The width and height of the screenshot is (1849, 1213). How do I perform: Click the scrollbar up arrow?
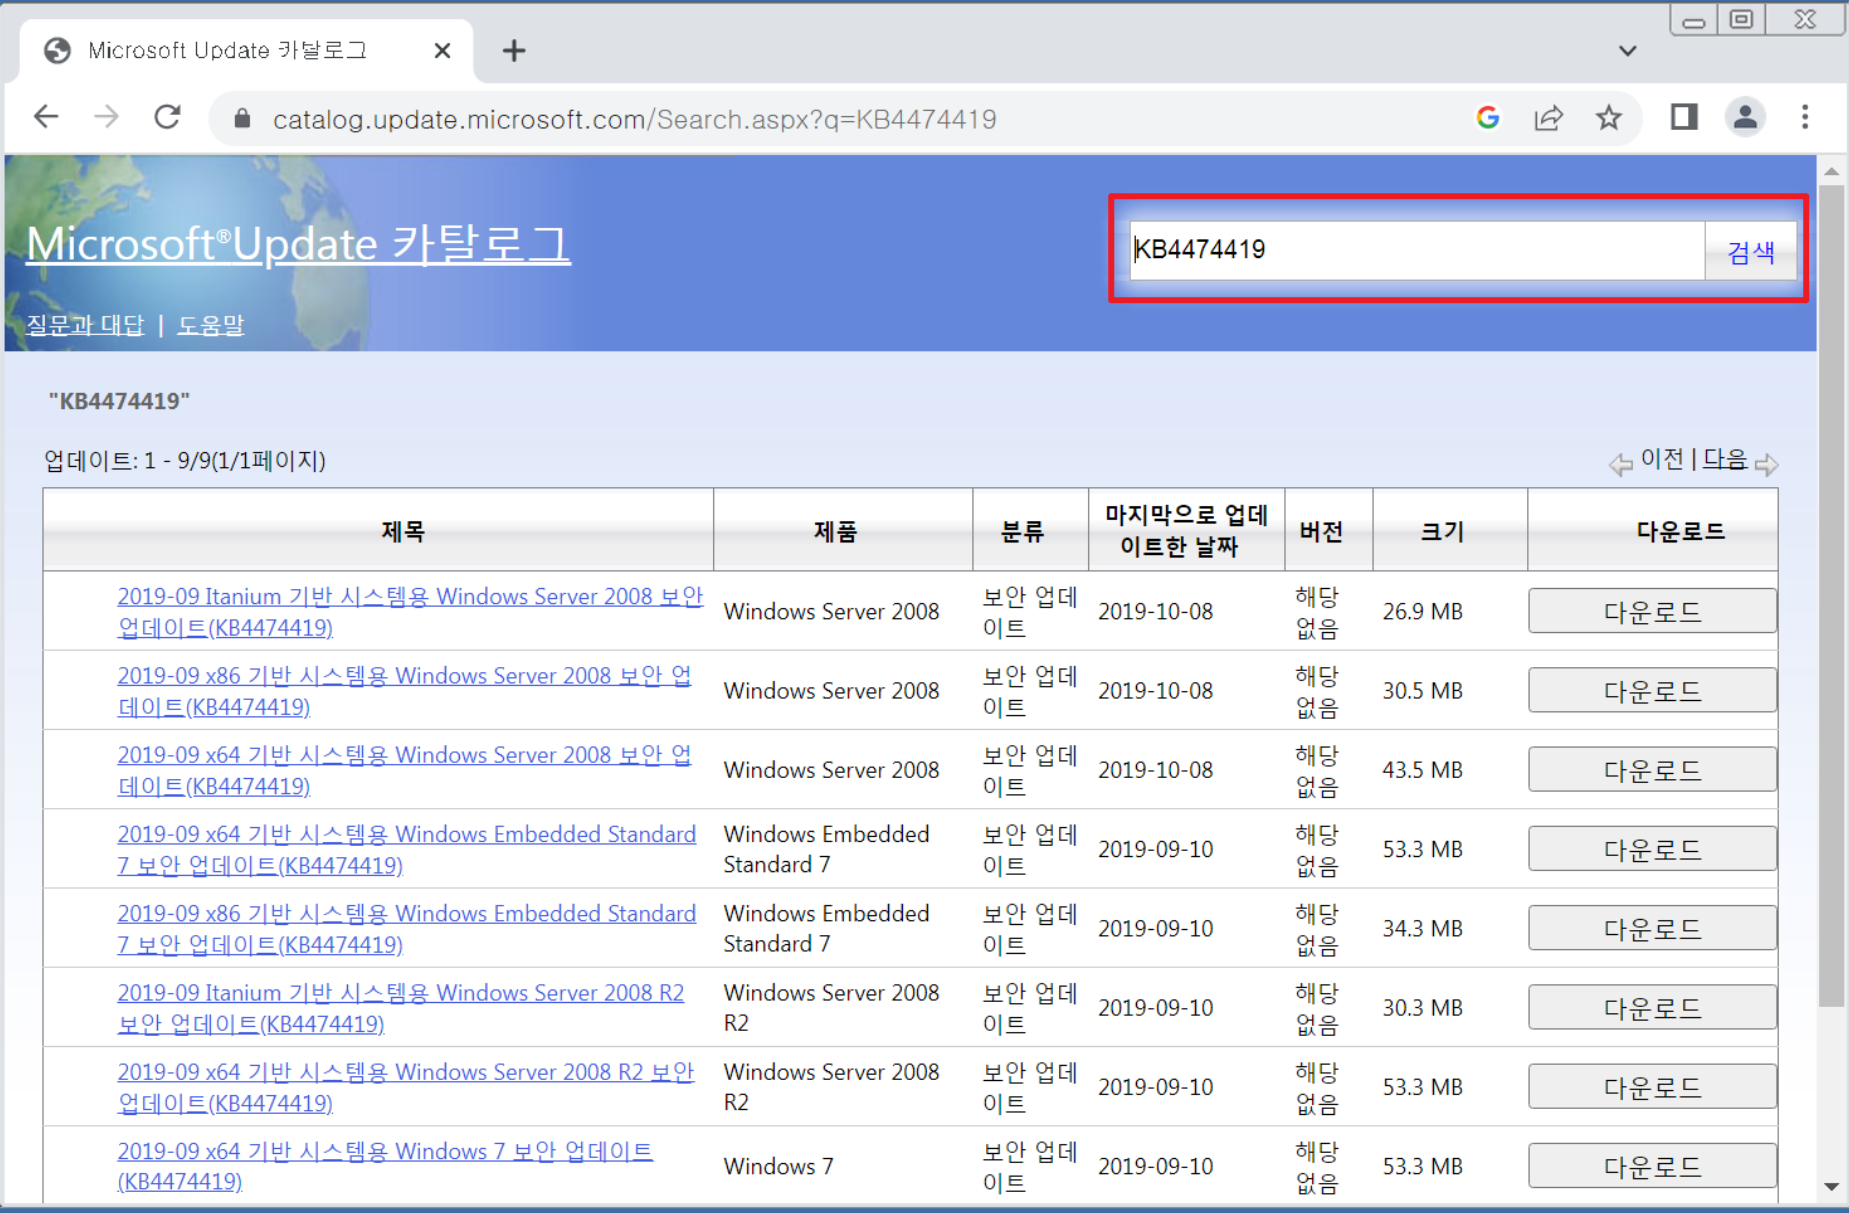[x=1831, y=171]
